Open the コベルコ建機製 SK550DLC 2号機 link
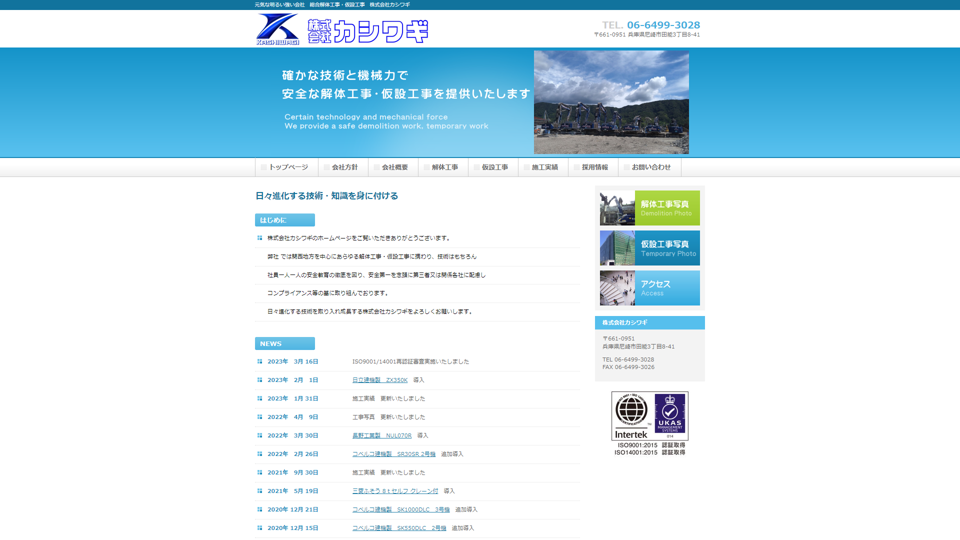The width and height of the screenshot is (960, 540). (399, 528)
